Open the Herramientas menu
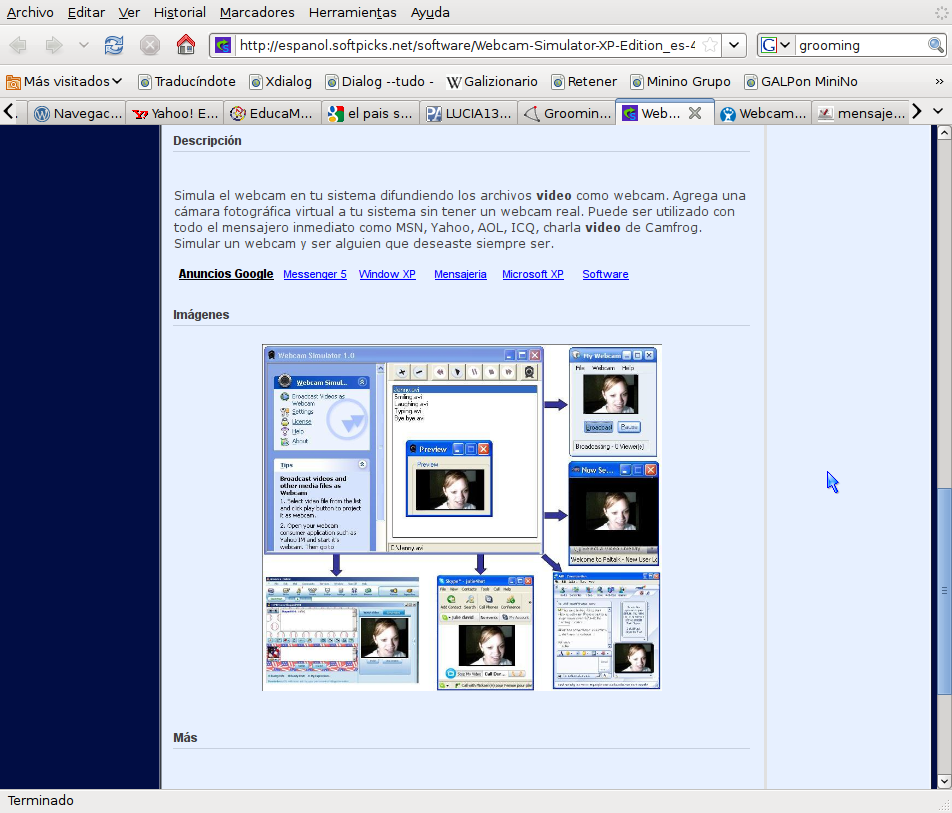The width and height of the screenshot is (952, 813). pos(352,12)
